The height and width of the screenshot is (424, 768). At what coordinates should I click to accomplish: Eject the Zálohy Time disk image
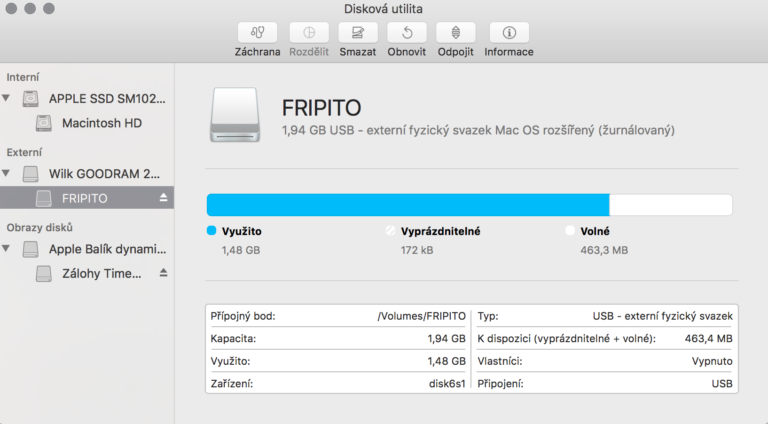[164, 273]
